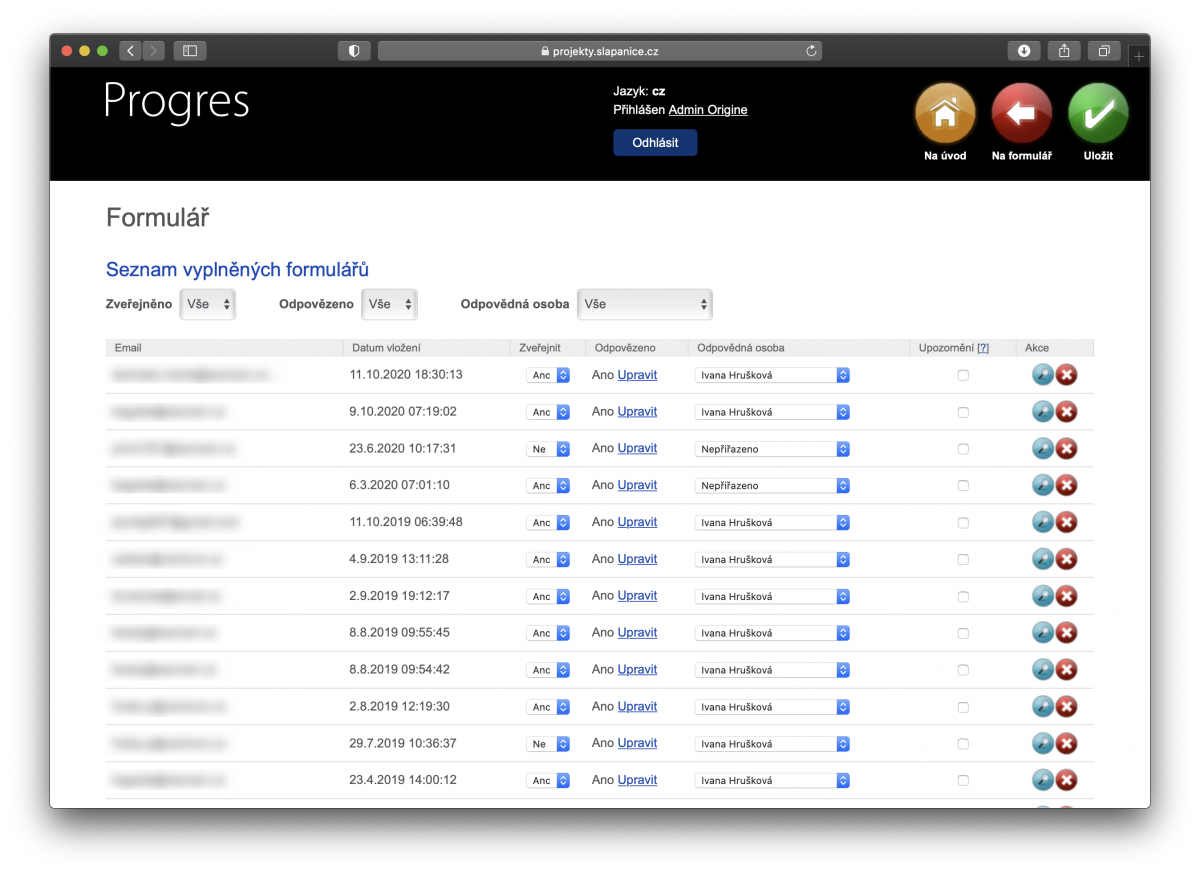Open the Safari share icon
The width and height of the screenshot is (1200, 874).
point(1064,50)
